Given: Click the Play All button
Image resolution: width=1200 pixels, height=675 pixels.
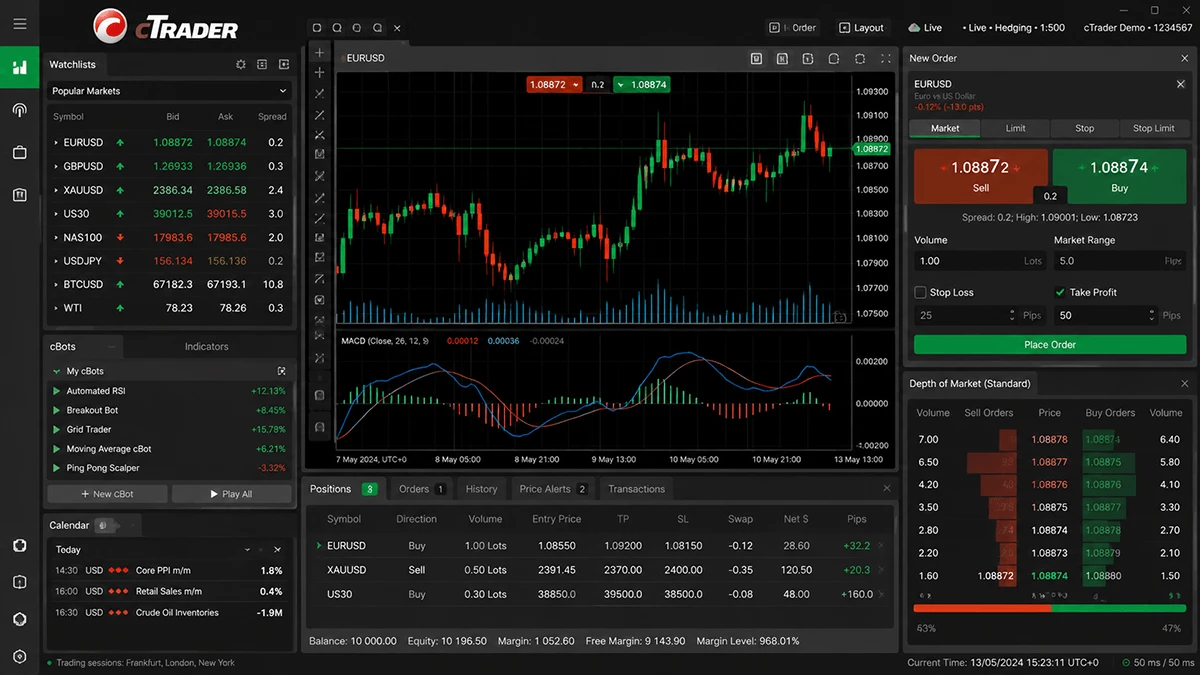Looking at the screenshot, I should pyautogui.click(x=231, y=494).
